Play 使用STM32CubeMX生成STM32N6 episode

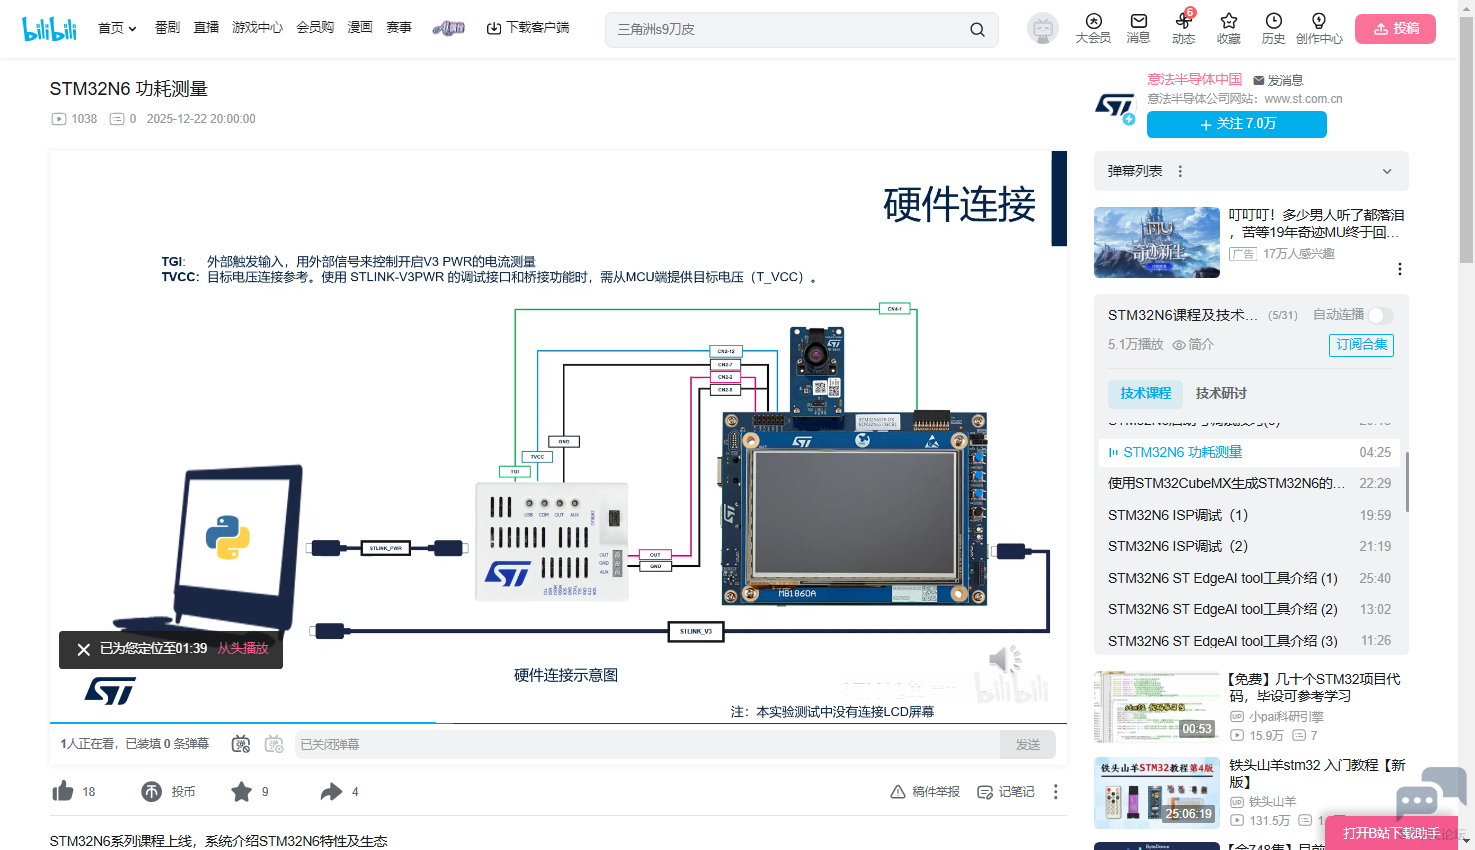point(1249,483)
